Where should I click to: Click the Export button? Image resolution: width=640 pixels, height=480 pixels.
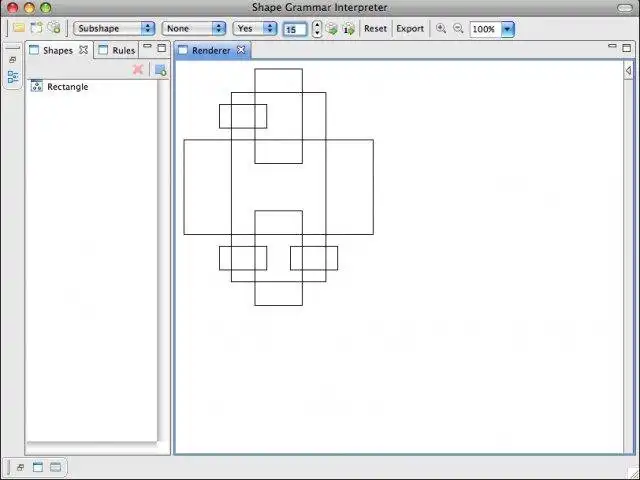click(x=410, y=29)
